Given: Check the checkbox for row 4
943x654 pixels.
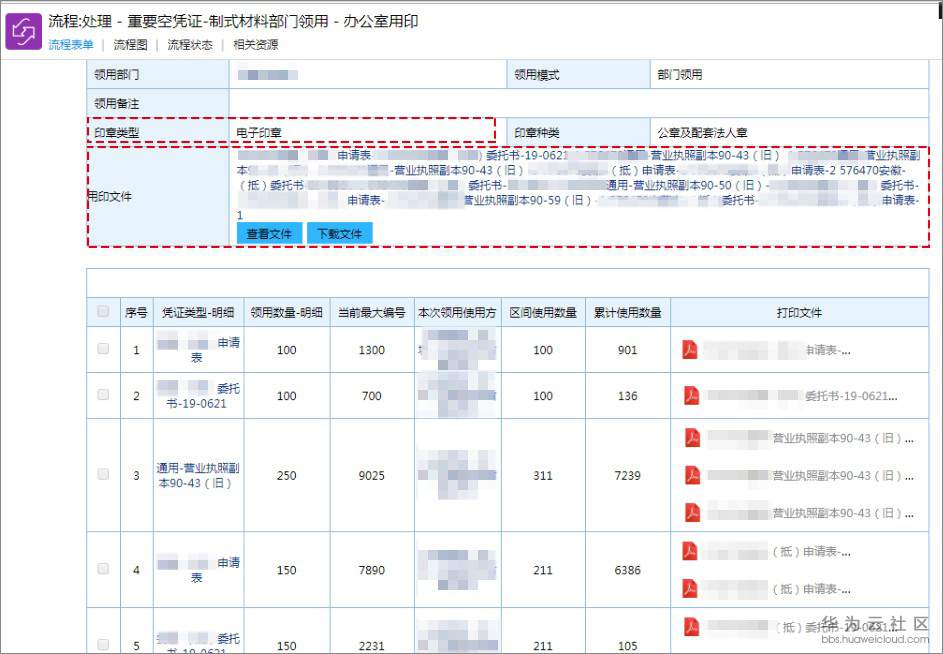Looking at the screenshot, I should pyautogui.click(x=103, y=569).
